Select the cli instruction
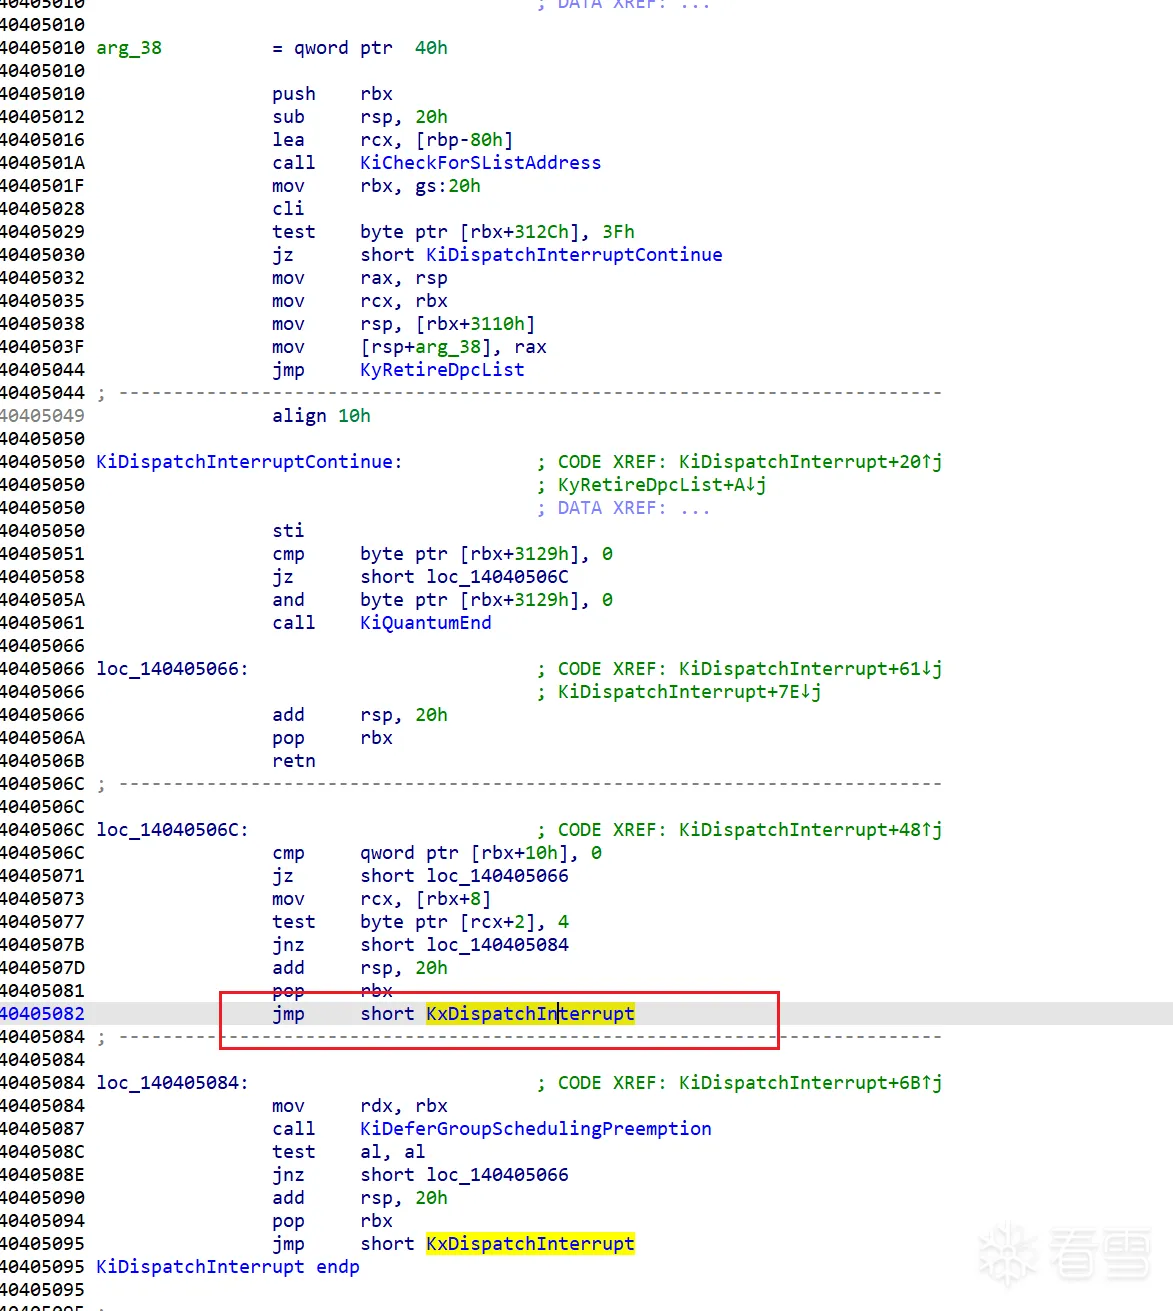The width and height of the screenshot is (1173, 1311). pyautogui.click(x=288, y=209)
